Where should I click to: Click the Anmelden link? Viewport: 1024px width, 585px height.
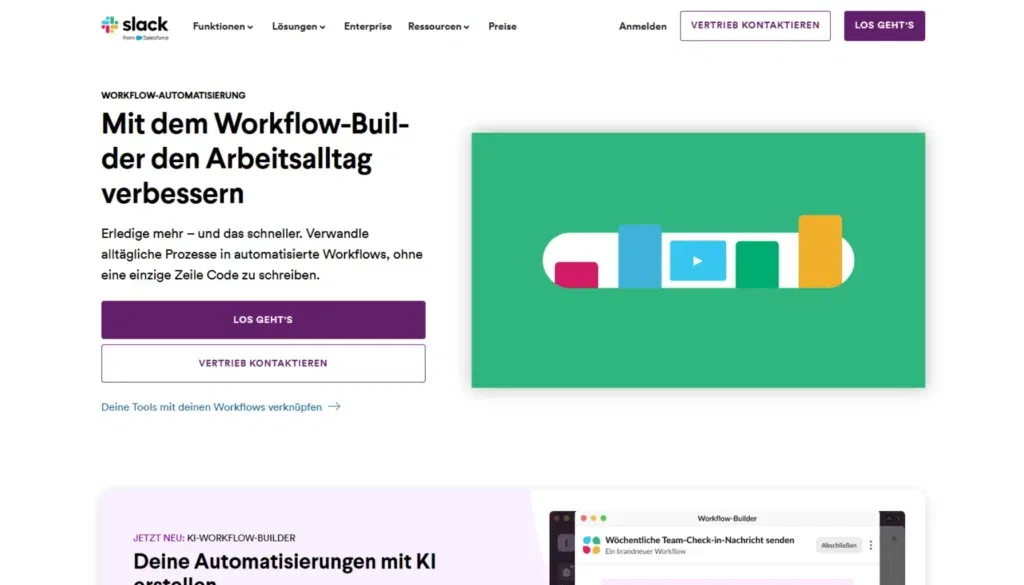642,27
